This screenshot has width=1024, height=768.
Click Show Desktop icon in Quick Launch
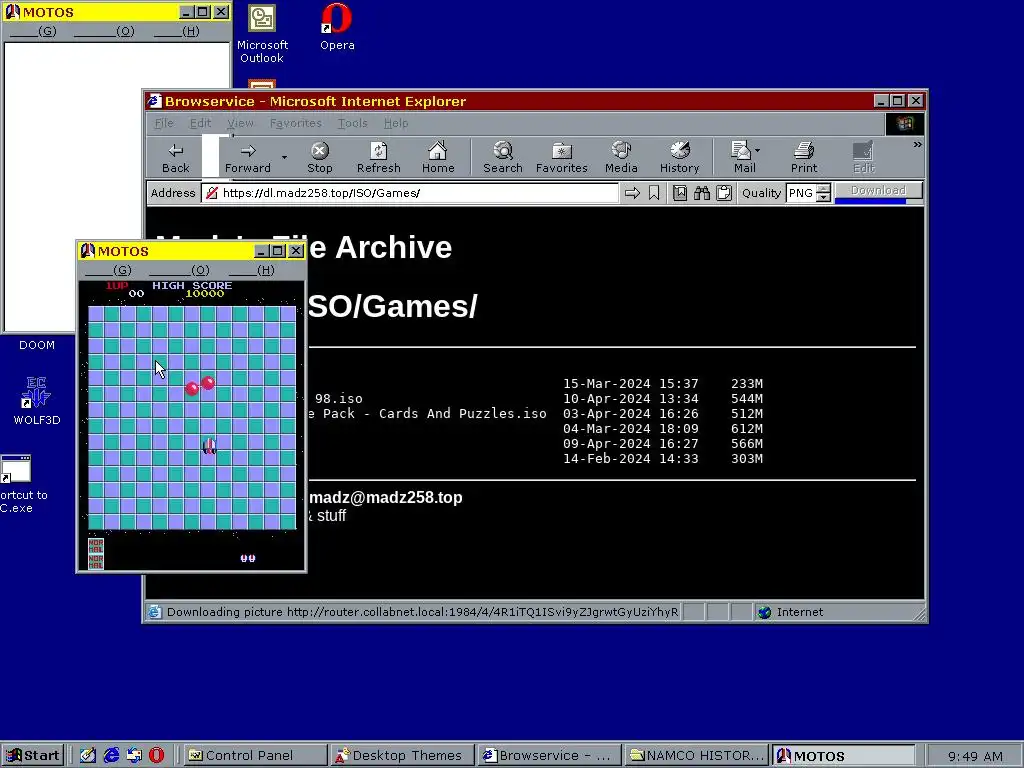[x=88, y=756]
